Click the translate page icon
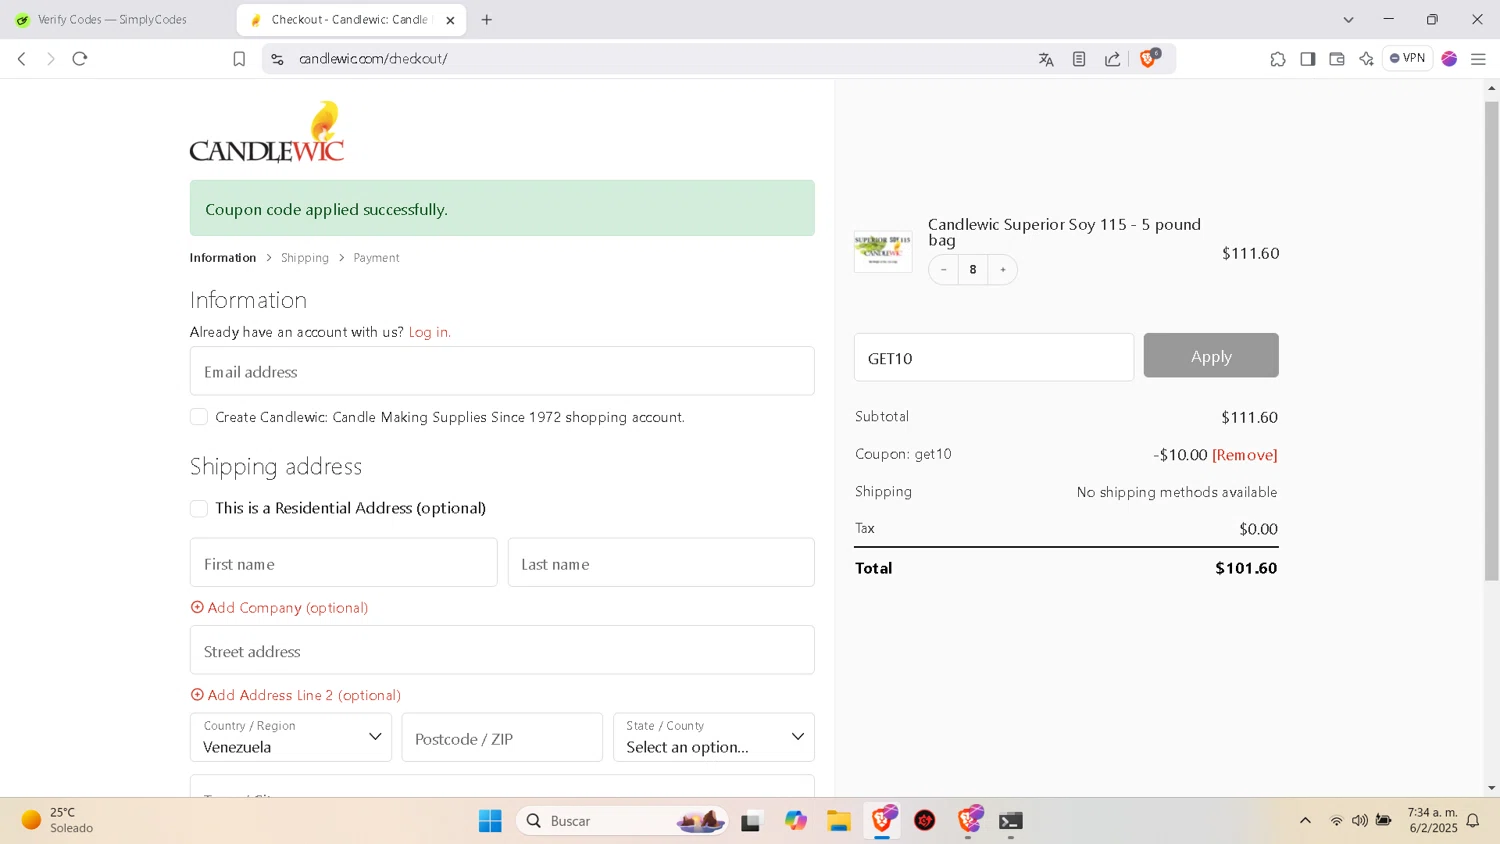Viewport: 1500px width, 844px height. point(1046,59)
